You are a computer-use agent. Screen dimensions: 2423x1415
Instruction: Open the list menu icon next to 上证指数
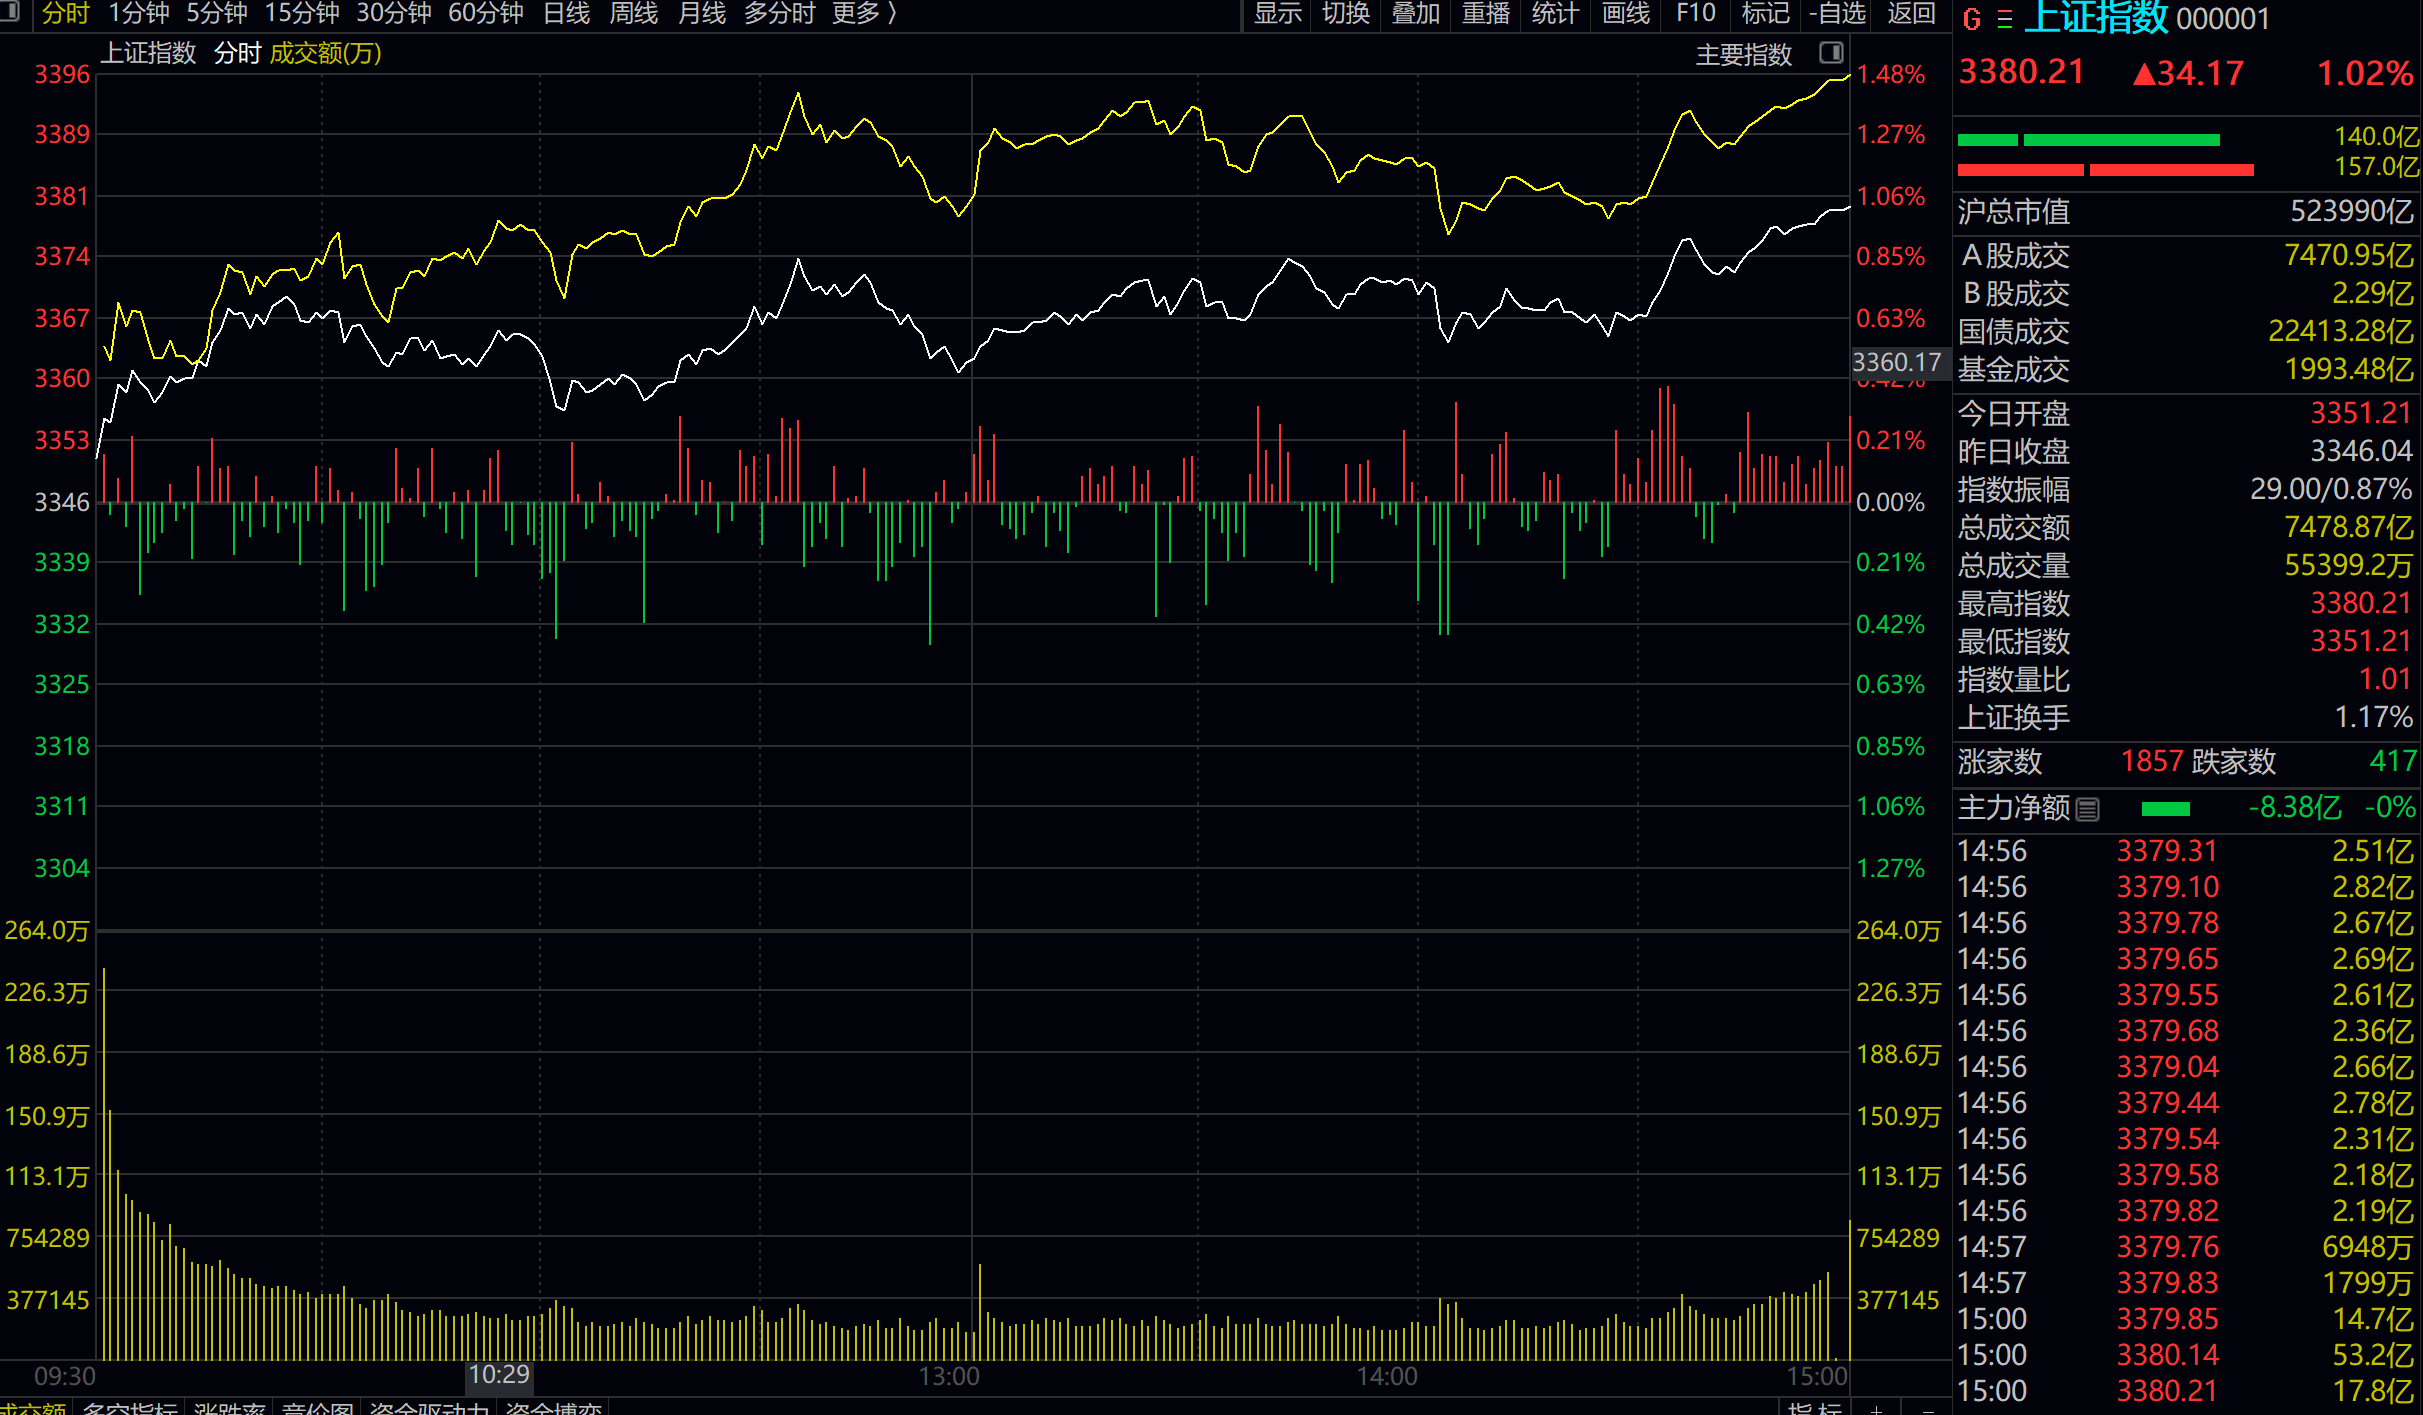[x=2005, y=19]
